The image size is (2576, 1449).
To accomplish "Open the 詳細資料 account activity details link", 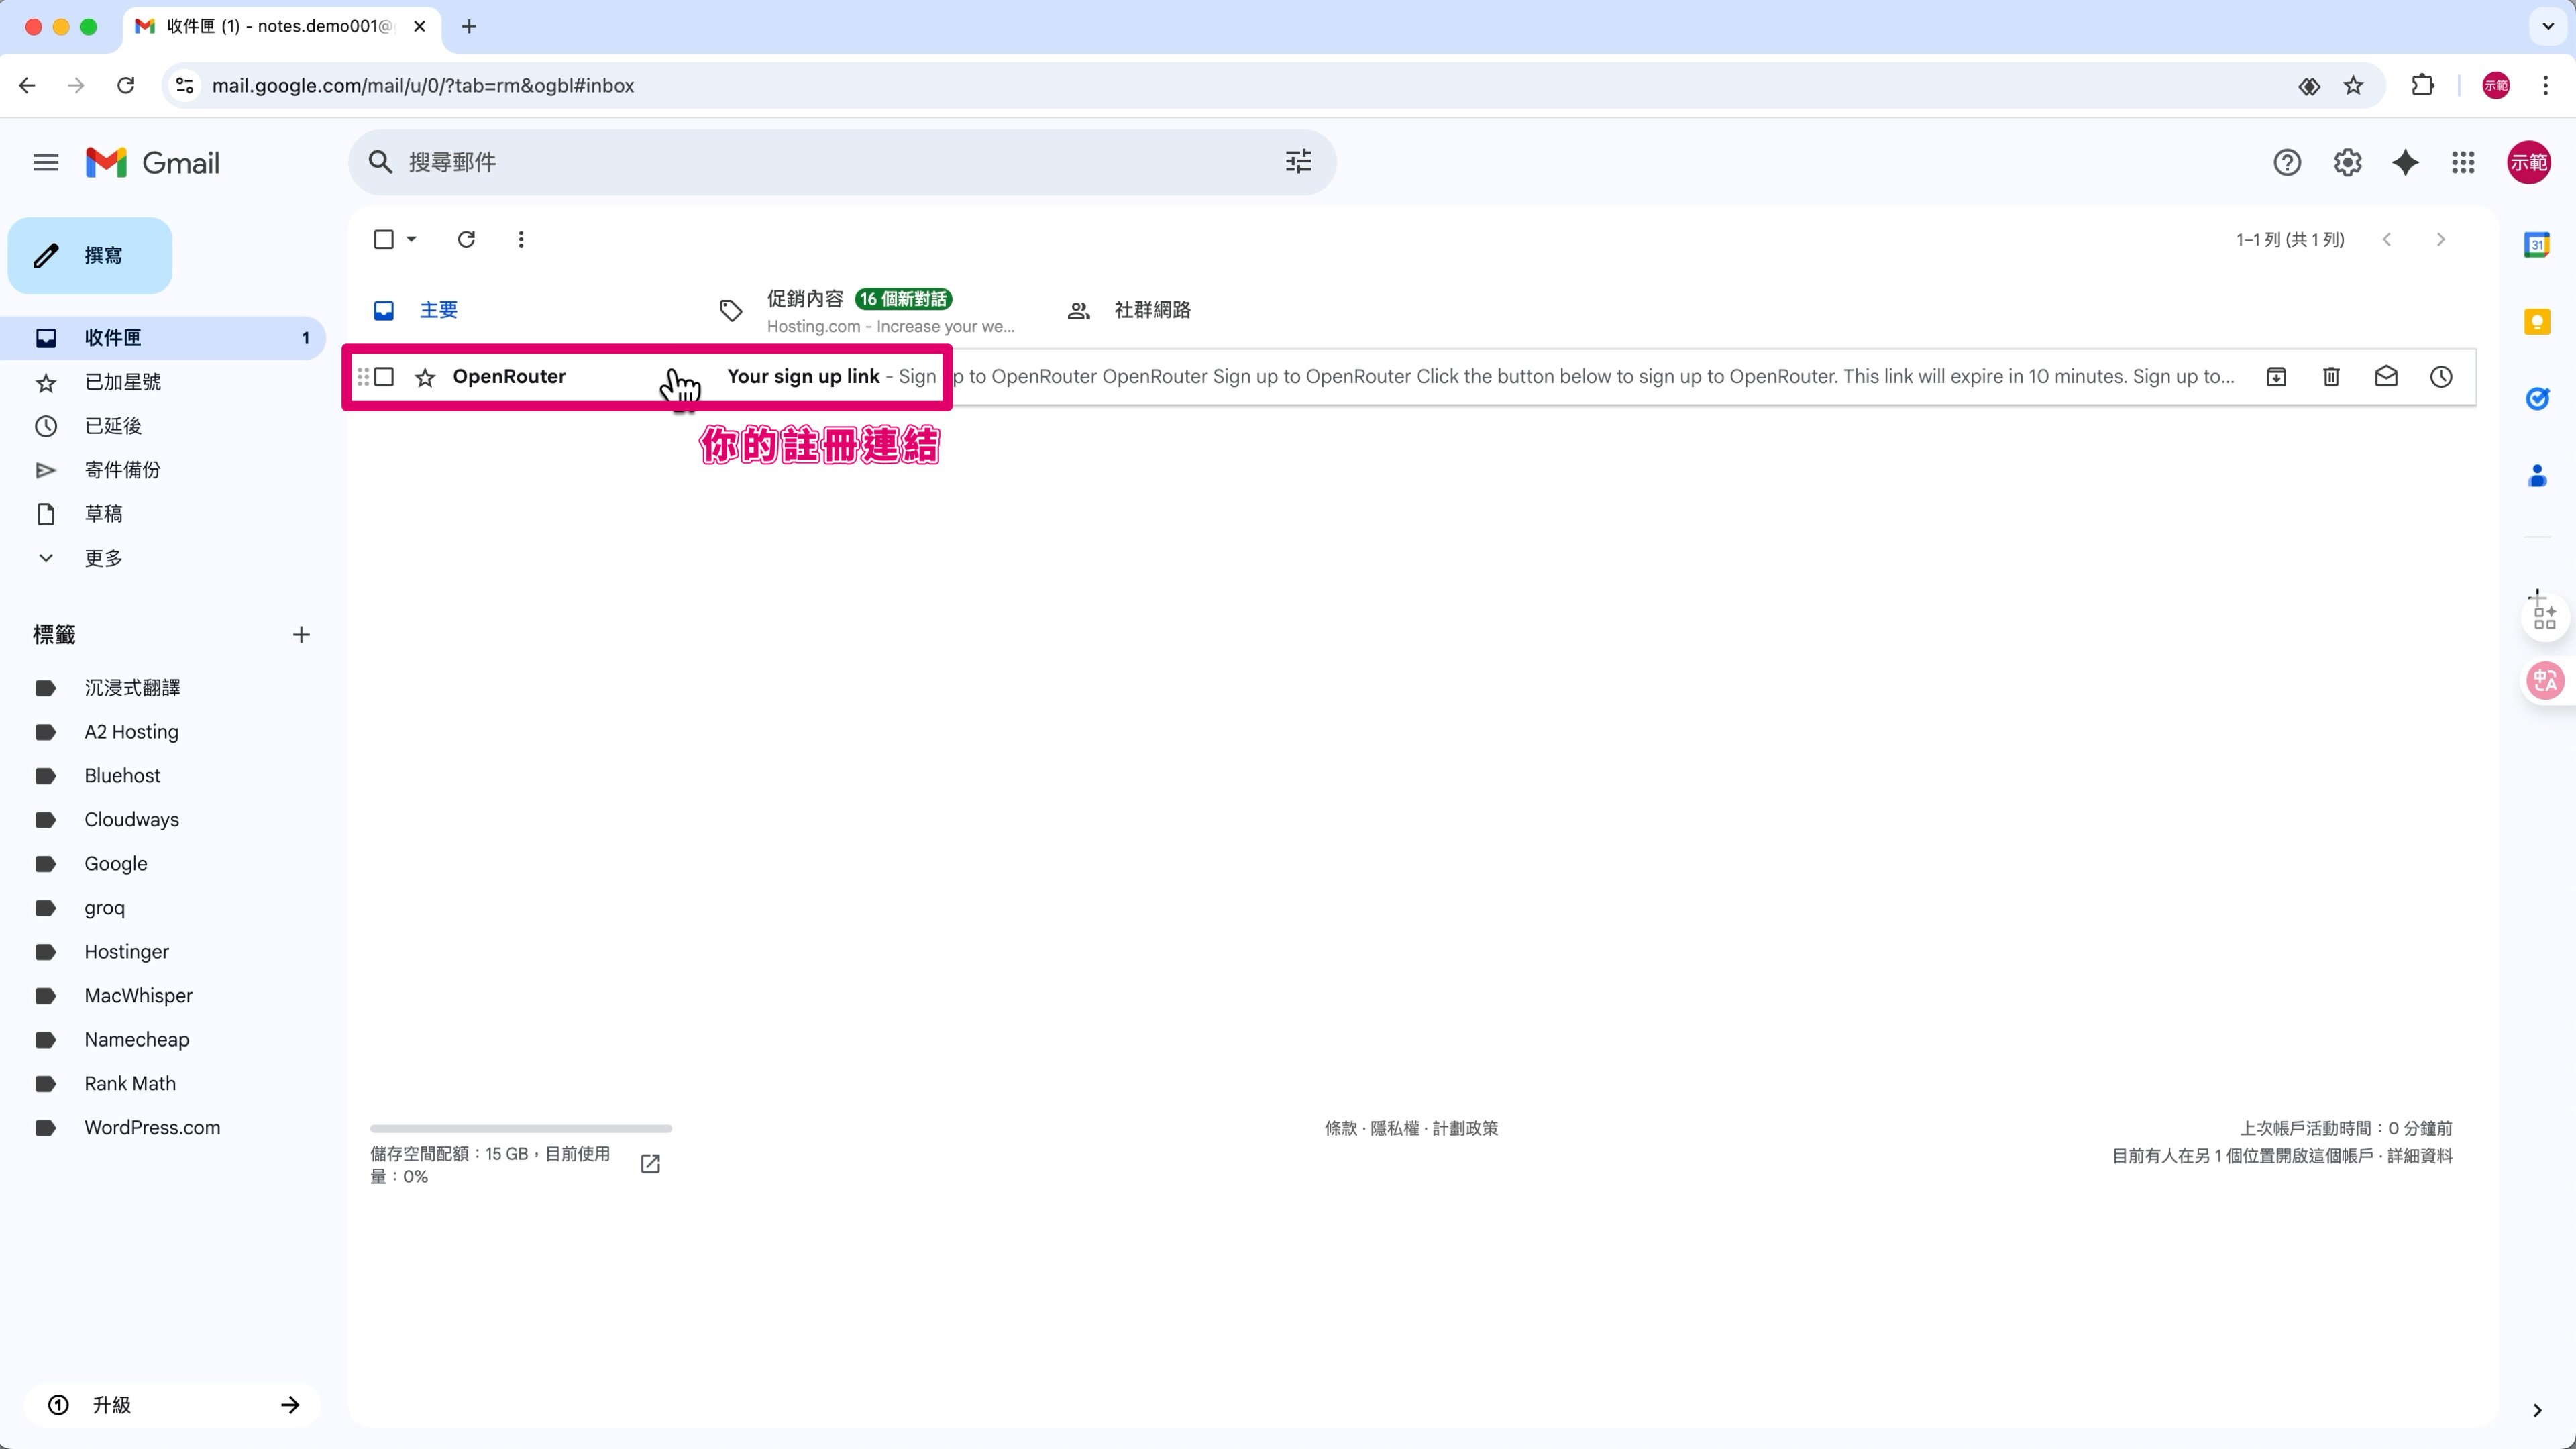I will click(2420, 1156).
